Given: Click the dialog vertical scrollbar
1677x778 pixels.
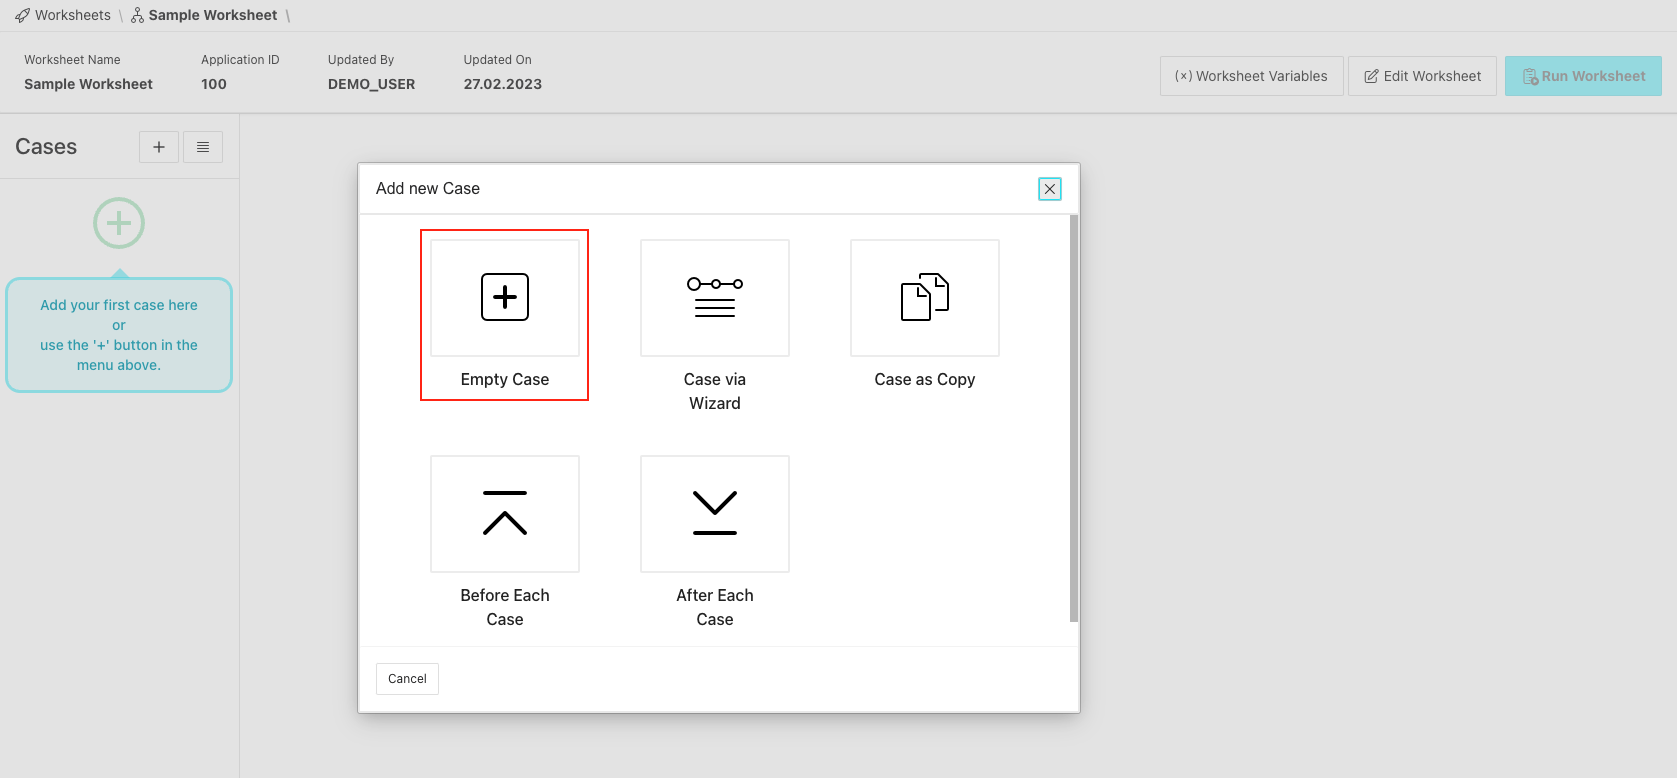Looking at the screenshot, I should coord(1074,418).
